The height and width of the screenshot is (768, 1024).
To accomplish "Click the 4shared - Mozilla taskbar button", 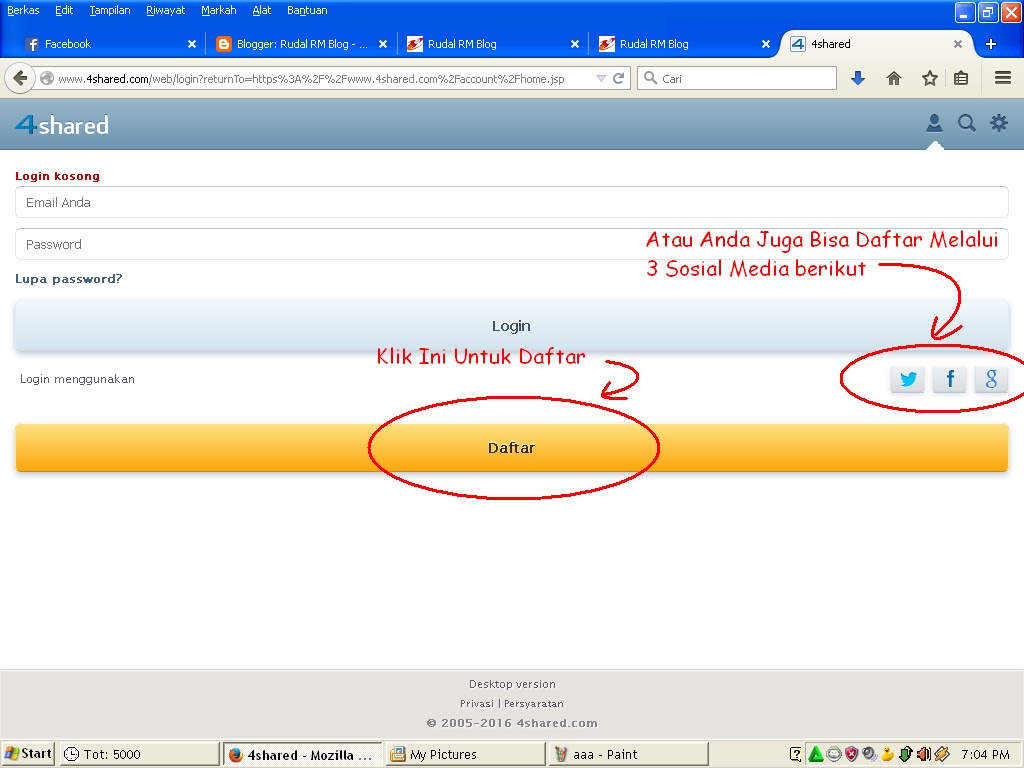I will (x=302, y=754).
